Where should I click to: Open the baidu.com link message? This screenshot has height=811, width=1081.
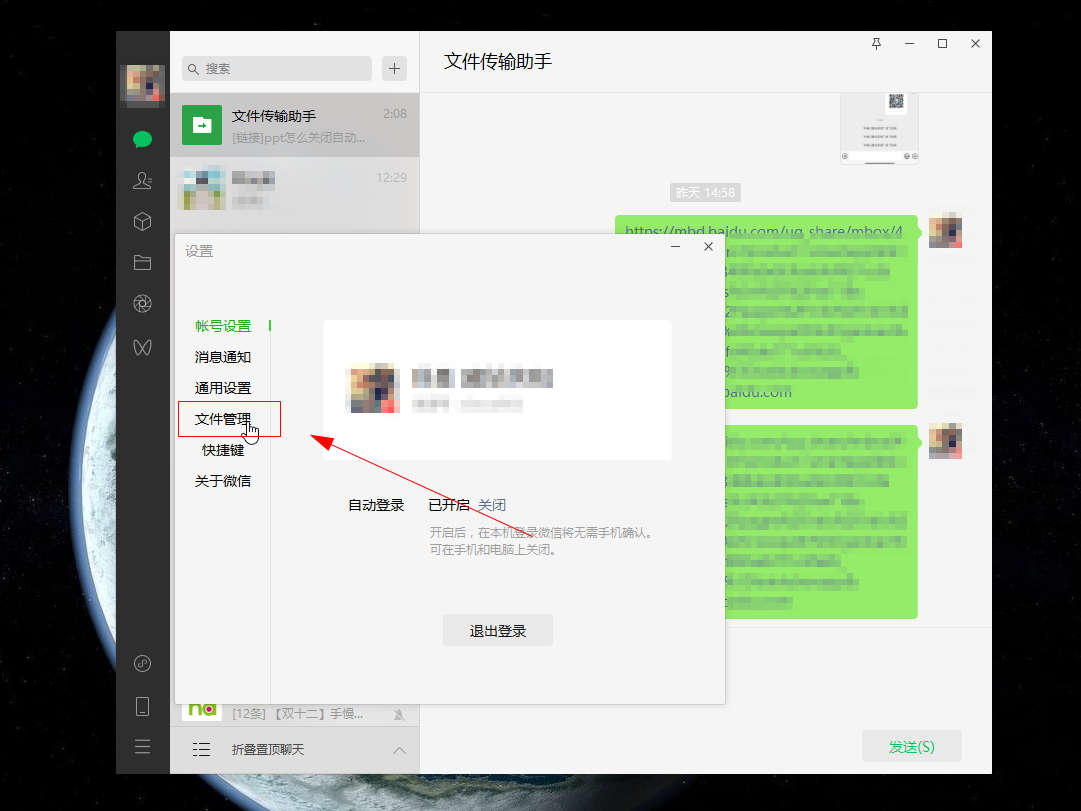pos(766,312)
